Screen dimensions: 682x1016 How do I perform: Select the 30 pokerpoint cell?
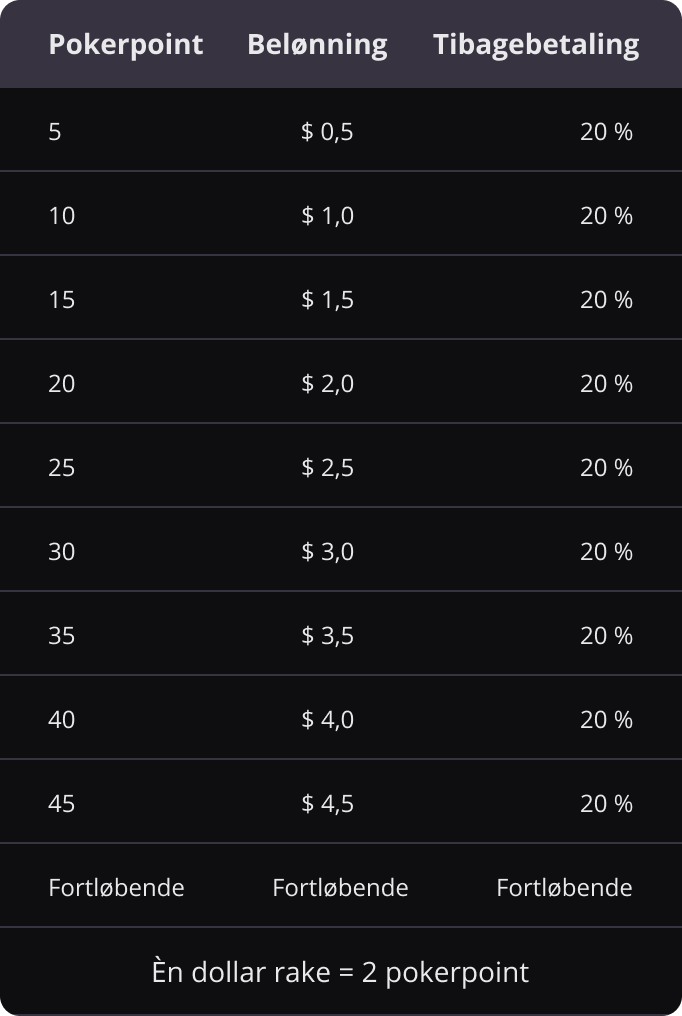click(x=62, y=551)
